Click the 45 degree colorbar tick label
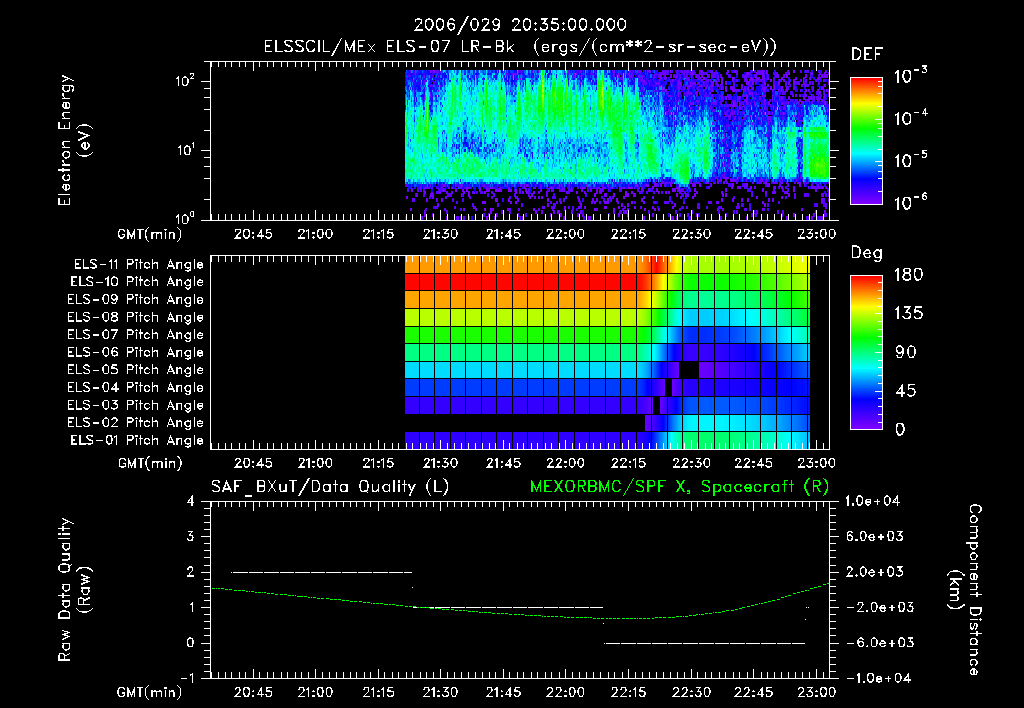This screenshot has width=1024, height=708. point(906,391)
